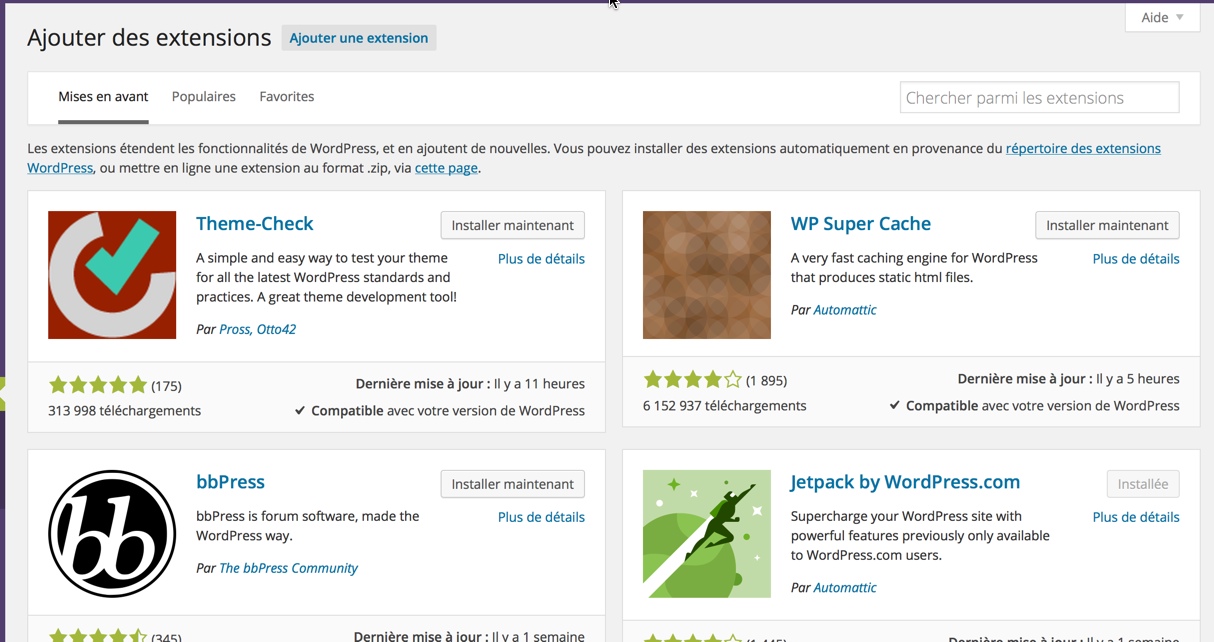Switch to the Mises en avant tab

tap(103, 97)
